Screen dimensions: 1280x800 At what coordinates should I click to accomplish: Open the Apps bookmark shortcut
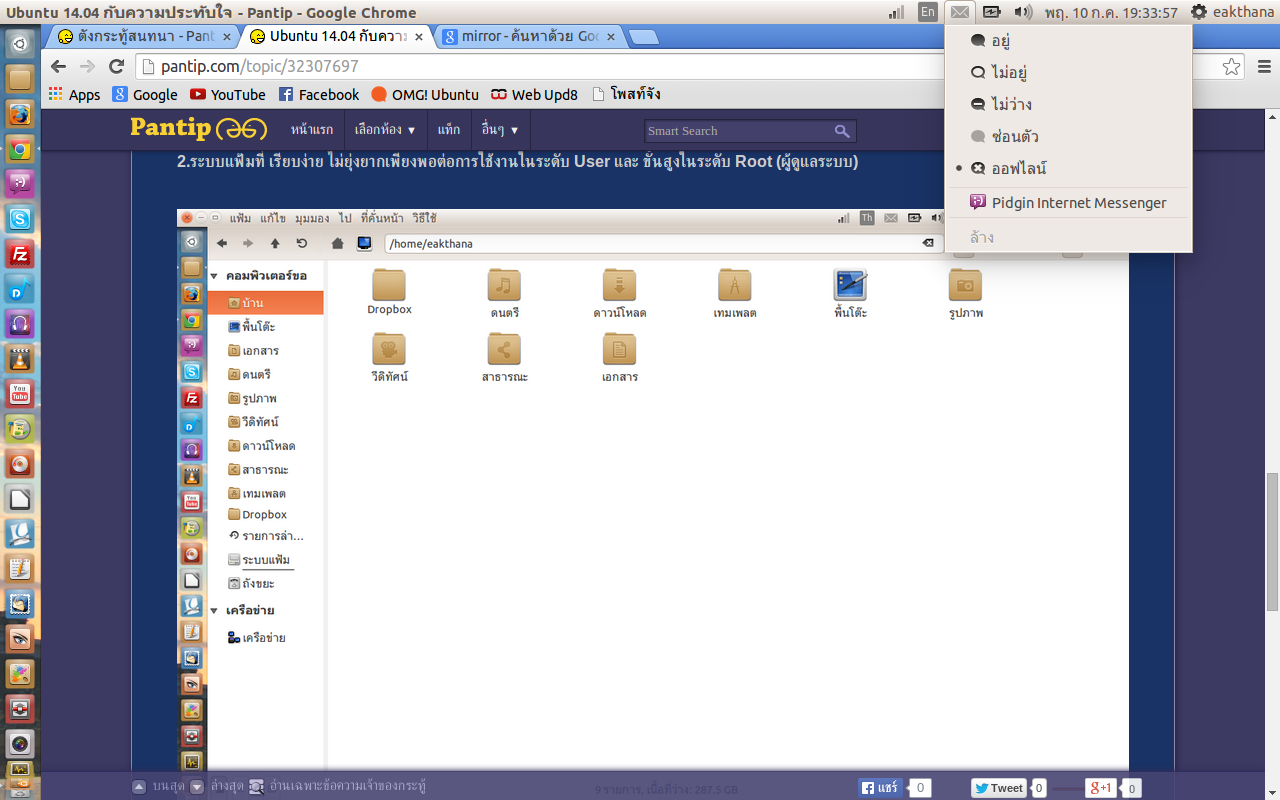[x=74, y=94]
